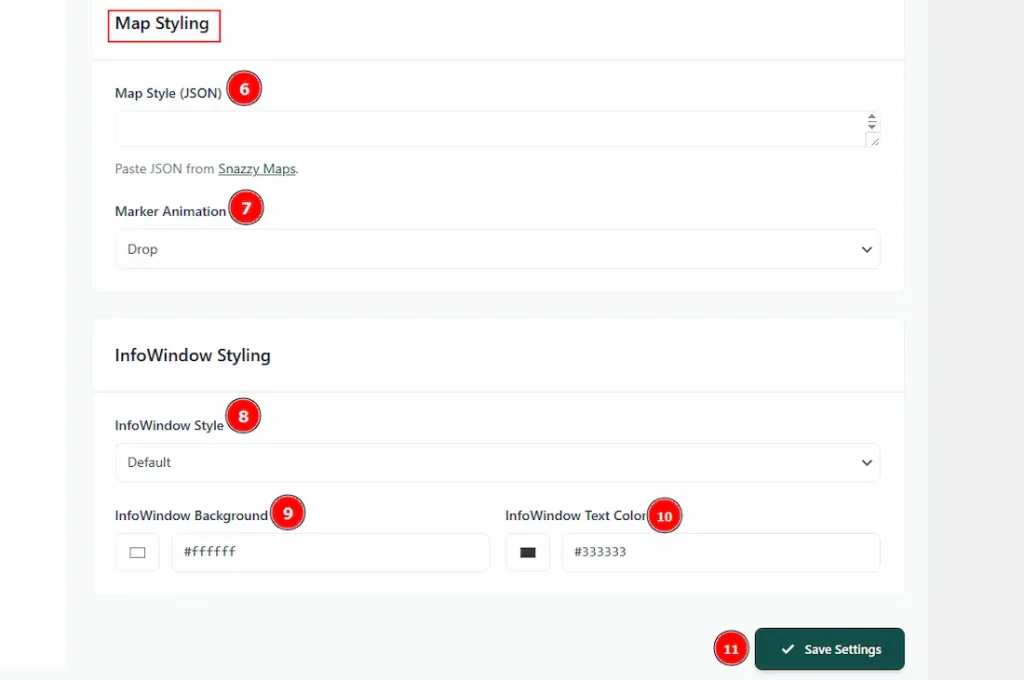This screenshot has height=680, width=1024.
Task: Focus the Map Style JSON text area
Action: coord(488,129)
